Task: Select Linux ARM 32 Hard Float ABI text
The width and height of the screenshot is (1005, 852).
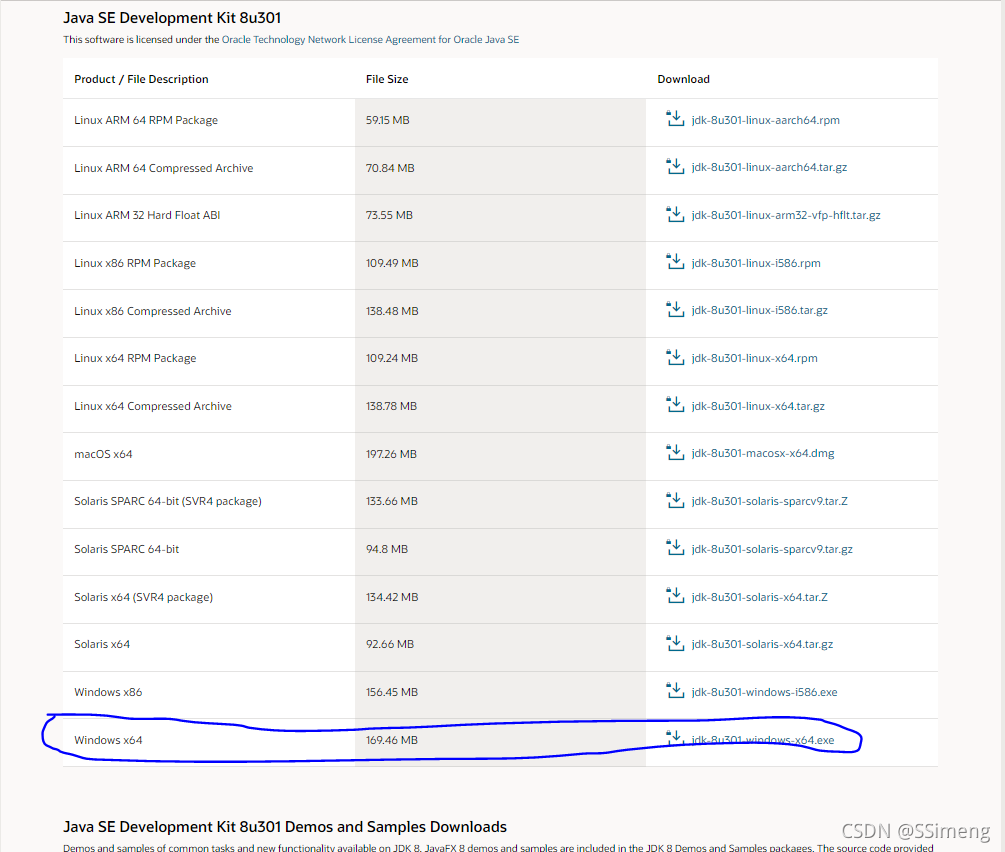Action: click(147, 215)
